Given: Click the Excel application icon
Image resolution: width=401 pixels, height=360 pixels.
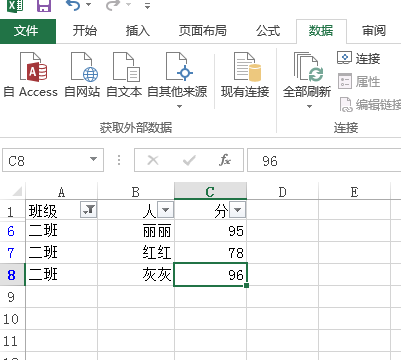Looking at the screenshot, I should pos(15,5).
